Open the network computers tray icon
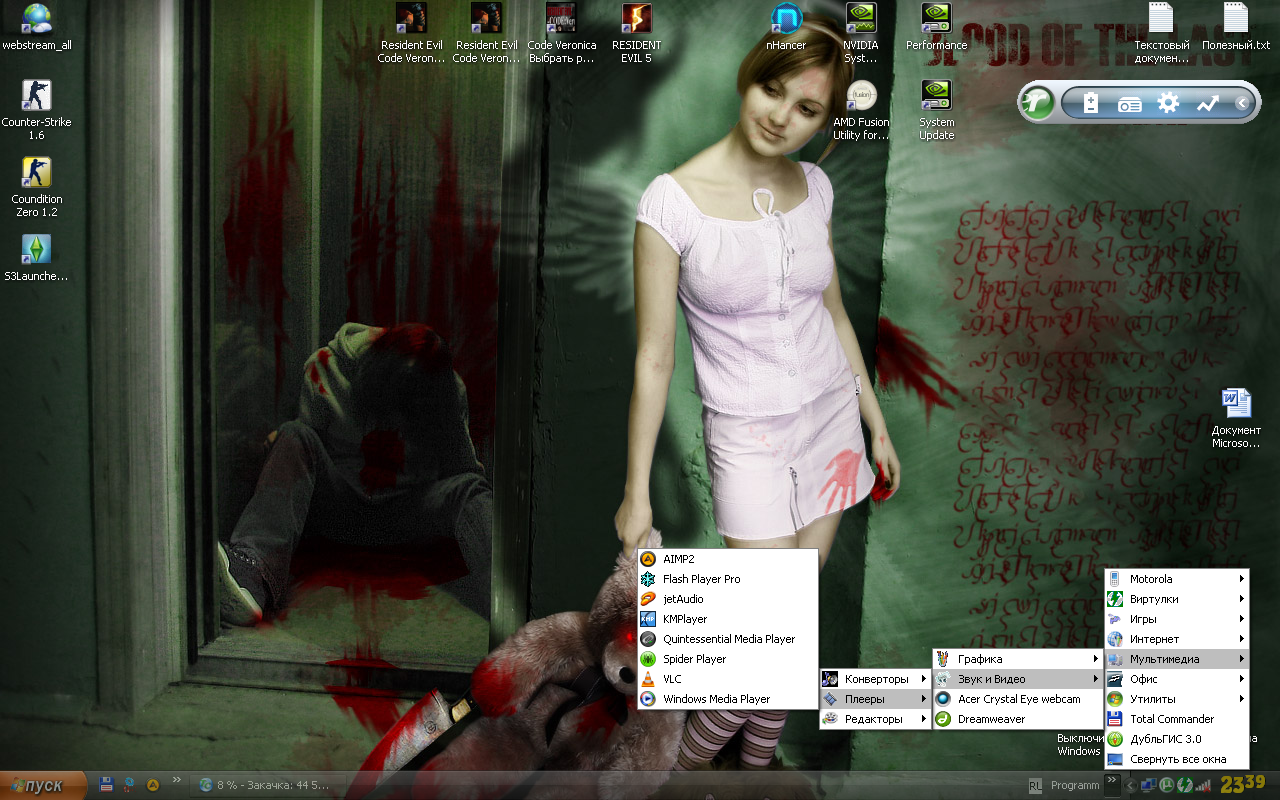This screenshot has width=1280, height=800. click(1149, 785)
